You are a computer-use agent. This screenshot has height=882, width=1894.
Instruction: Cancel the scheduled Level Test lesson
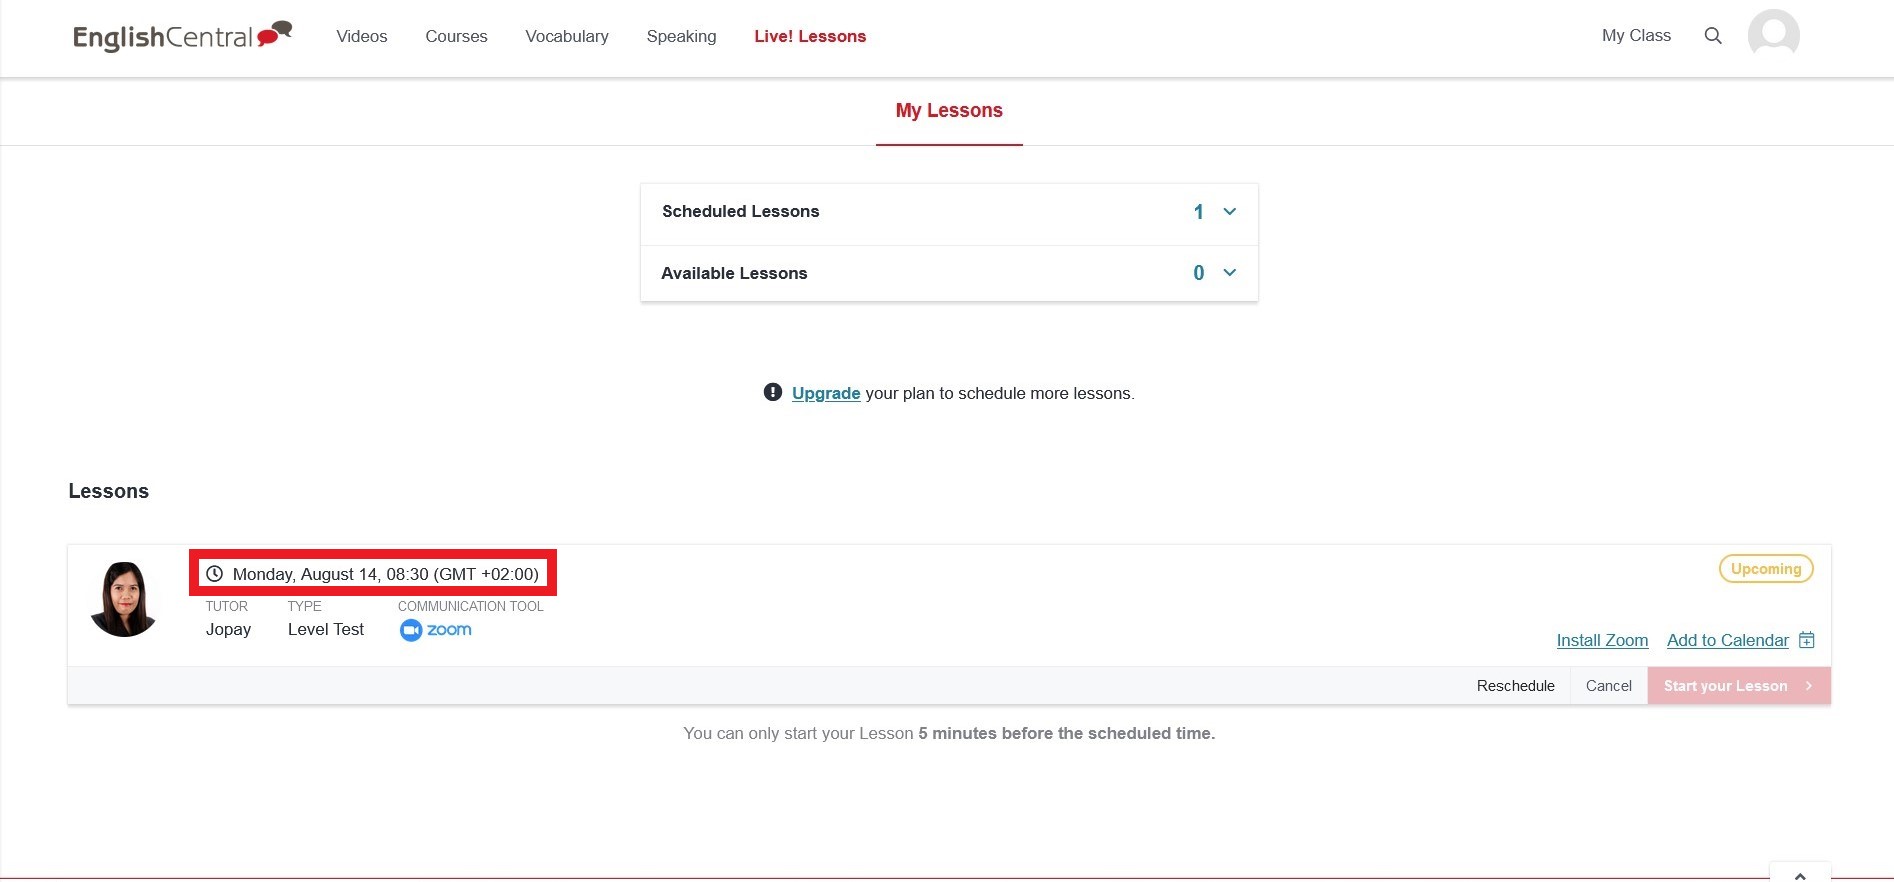(1608, 686)
